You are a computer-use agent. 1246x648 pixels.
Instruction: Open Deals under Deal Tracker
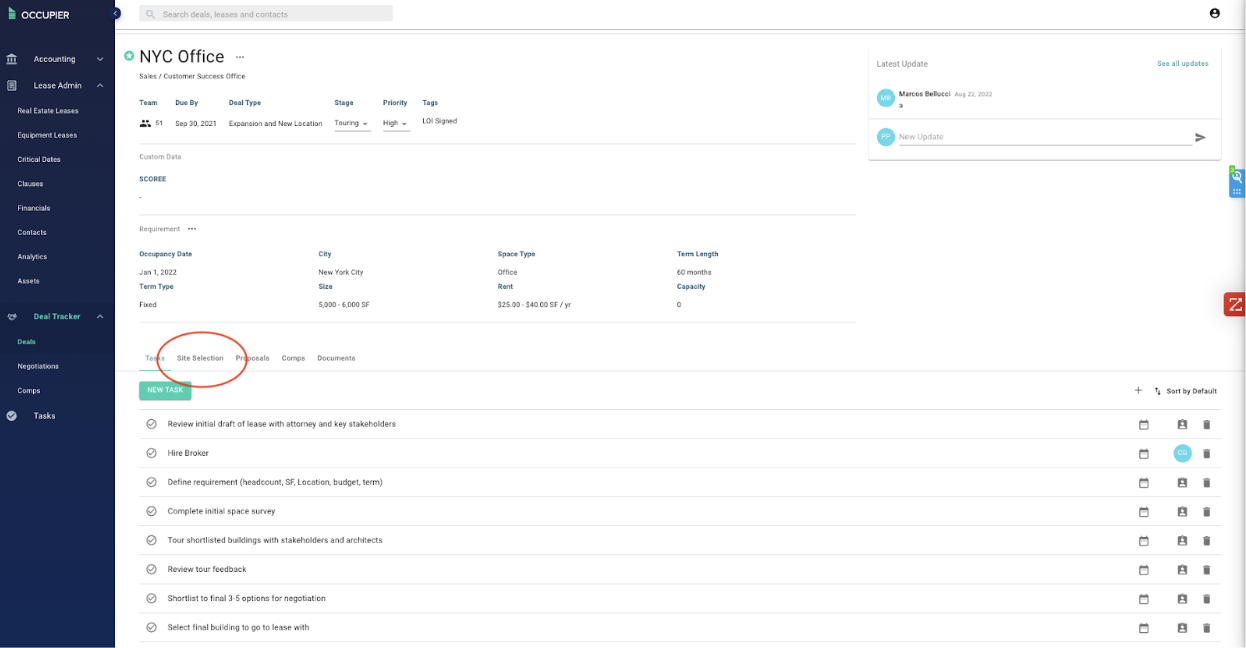[26, 342]
